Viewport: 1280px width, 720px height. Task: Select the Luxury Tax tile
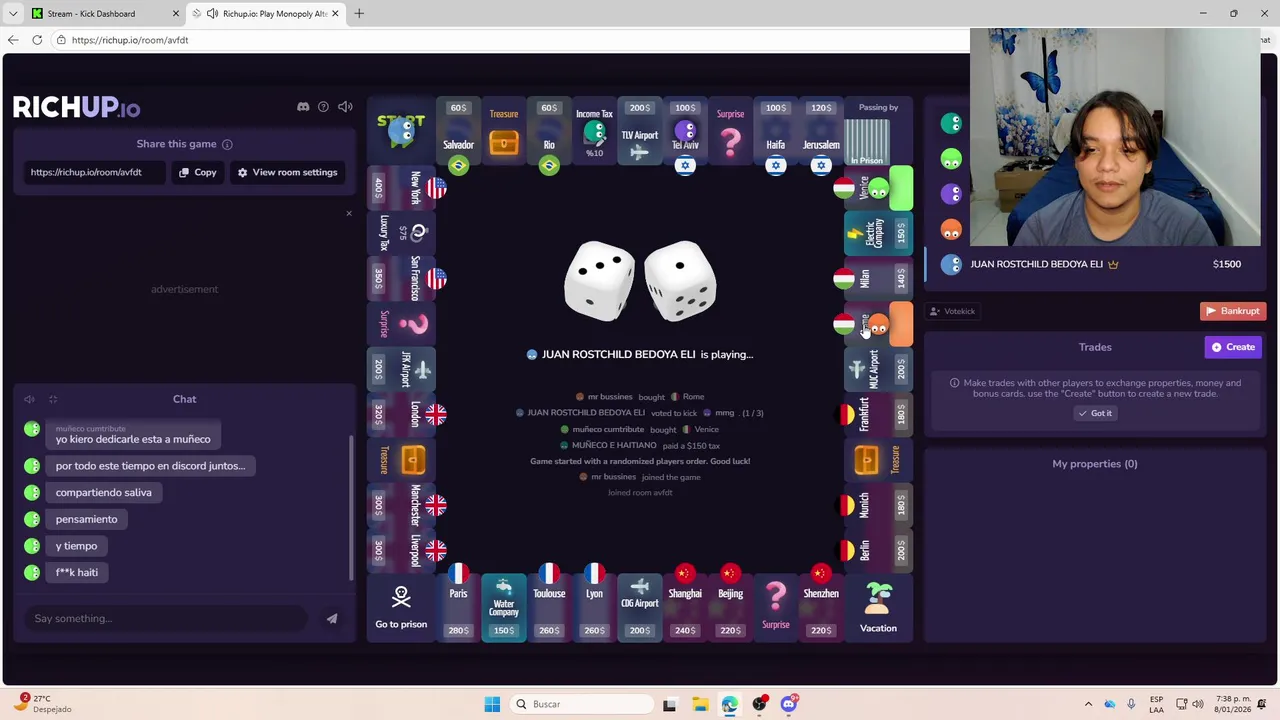click(x=401, y=234)
